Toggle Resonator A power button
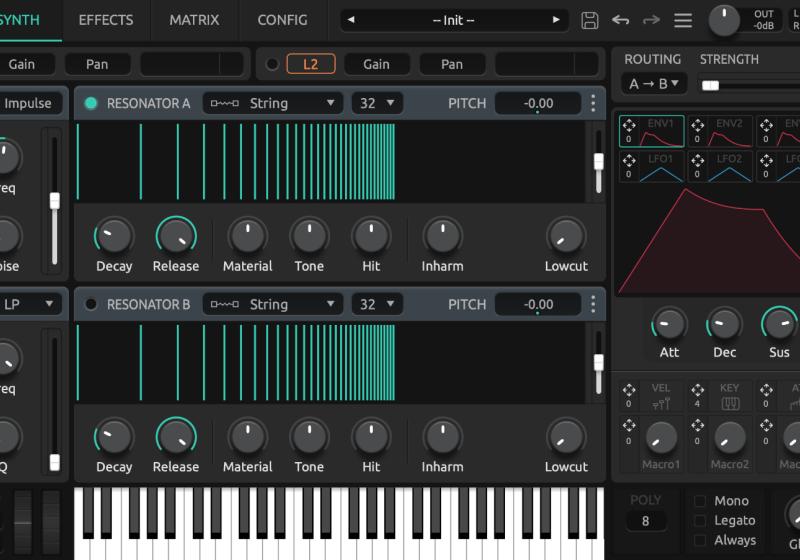Screen dimensions: 800x560 coord(91,103)
